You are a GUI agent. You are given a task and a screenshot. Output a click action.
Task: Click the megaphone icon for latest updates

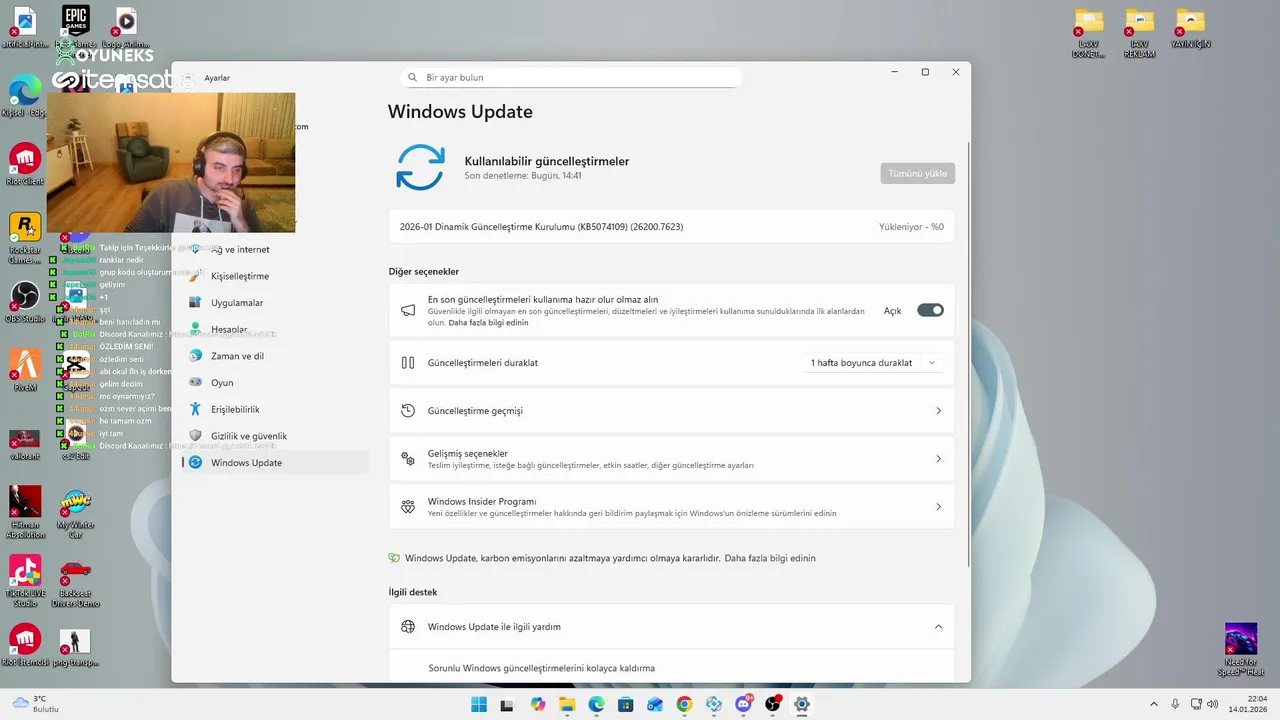tap(408, 311)
